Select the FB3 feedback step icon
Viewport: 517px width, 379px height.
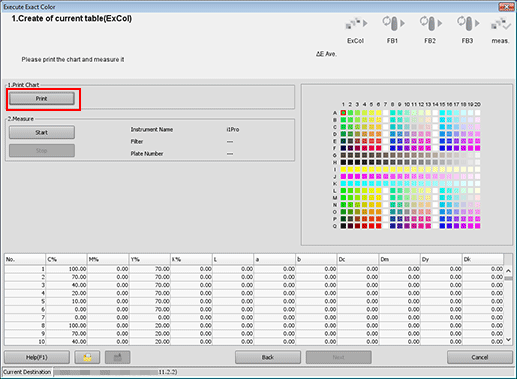point(468,24)
